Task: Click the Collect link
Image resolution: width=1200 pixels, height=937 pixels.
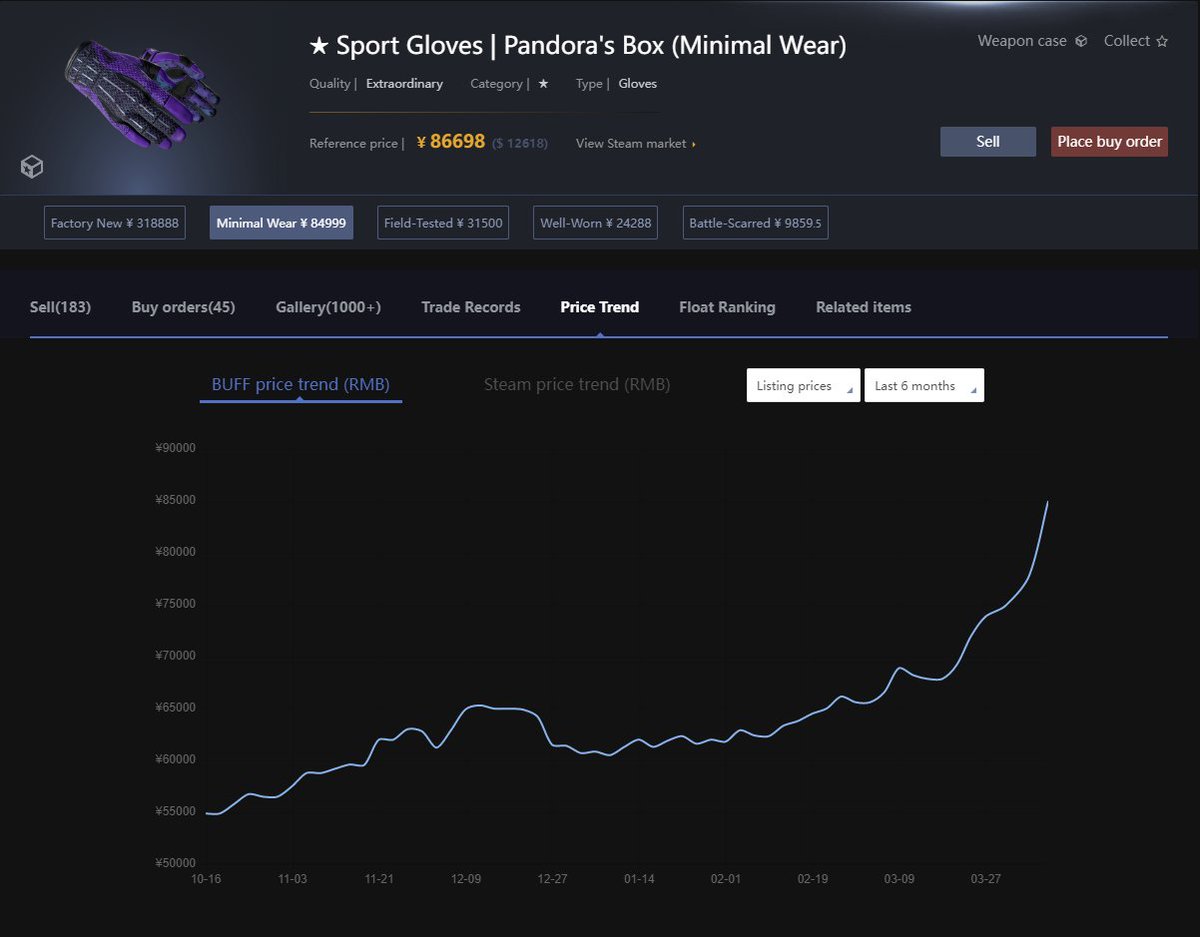Action: click(x=1127, y=41)
